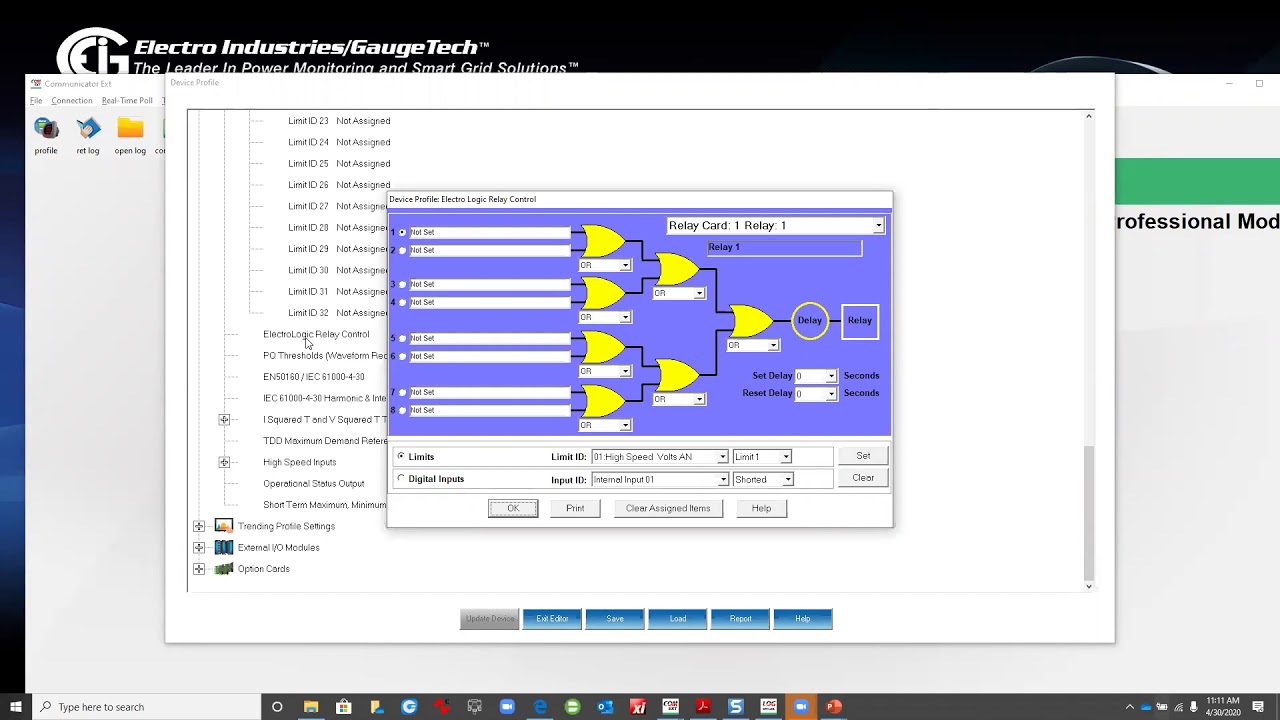Viewport: 1280px width, 720px height.
Task: Open the Connection menu
Action: click(72, 101)
